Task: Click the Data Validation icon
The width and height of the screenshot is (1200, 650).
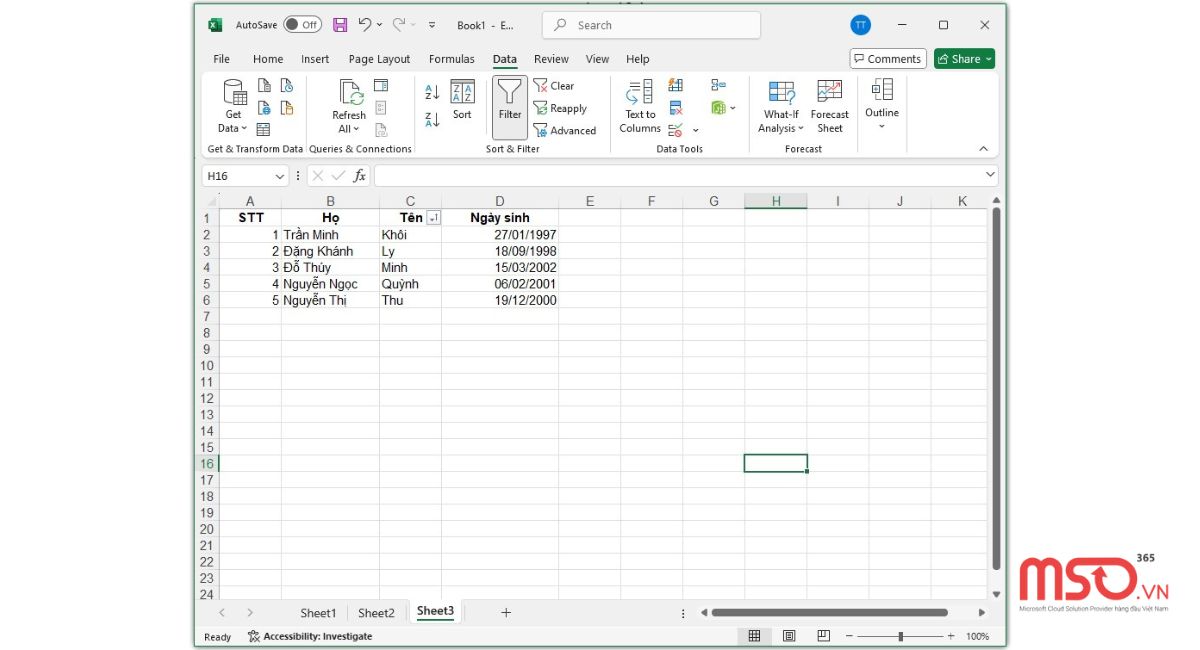Action: (675, 130)
